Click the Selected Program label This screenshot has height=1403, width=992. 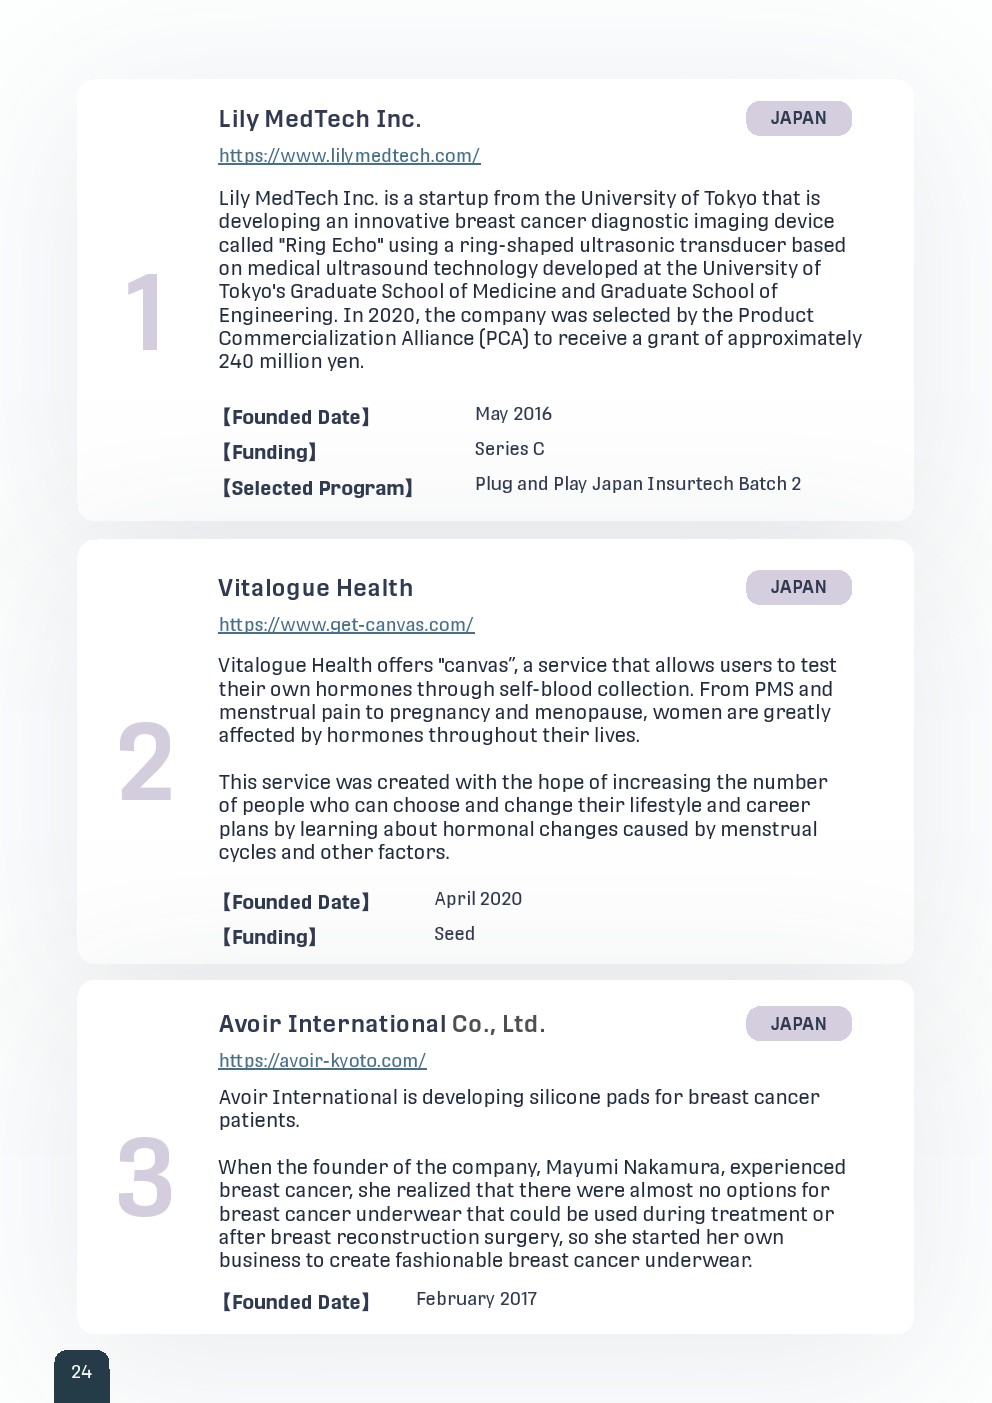point(316,489)
